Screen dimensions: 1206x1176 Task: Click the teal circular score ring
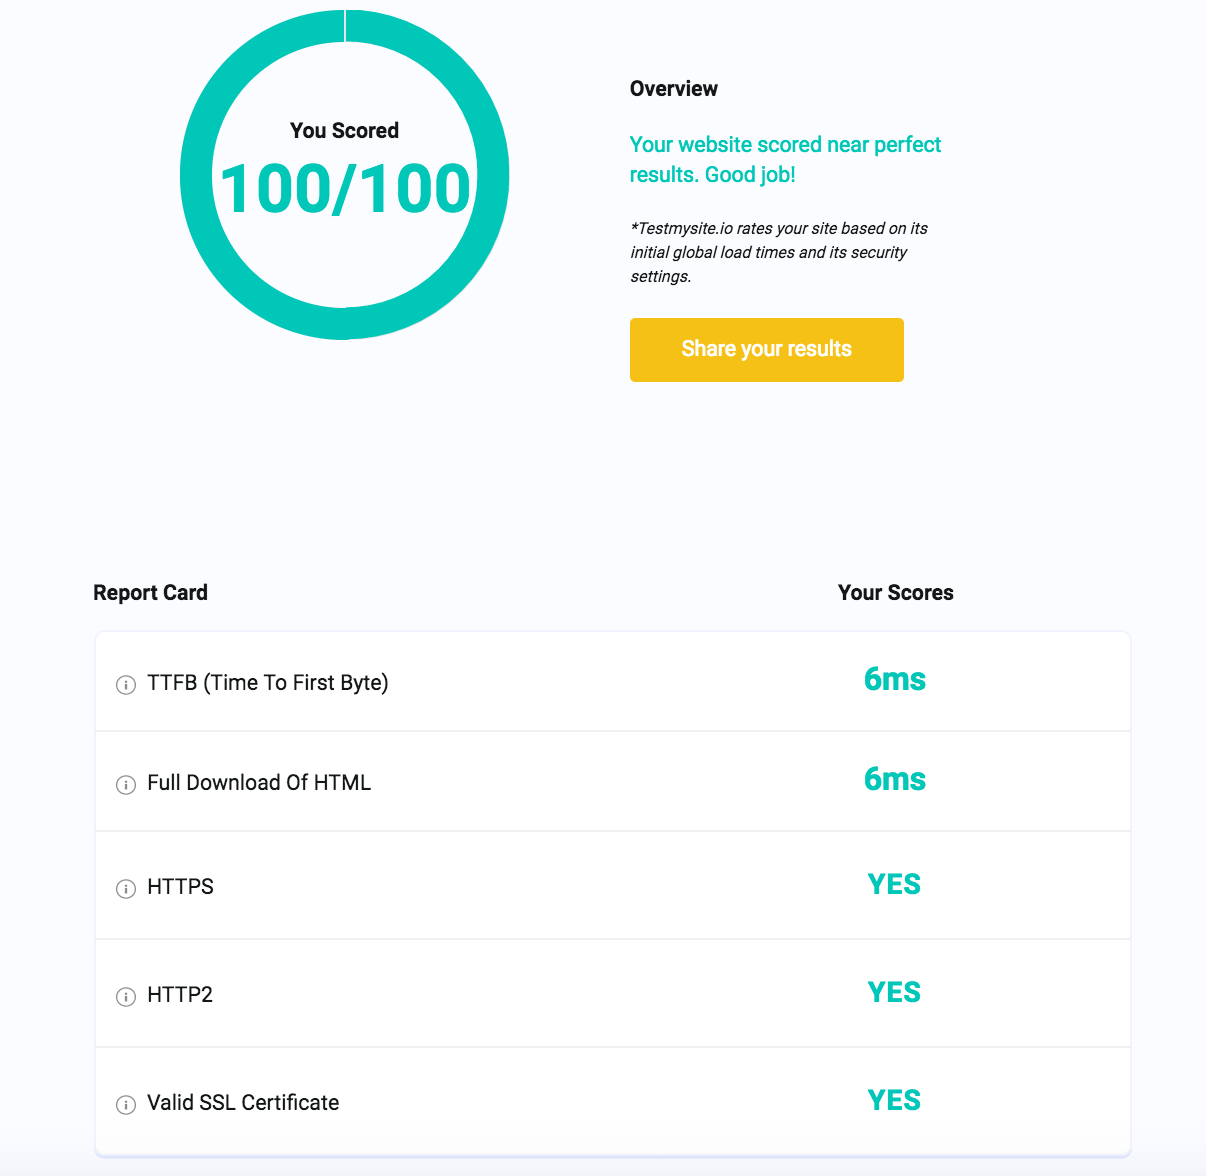(196, 176)
